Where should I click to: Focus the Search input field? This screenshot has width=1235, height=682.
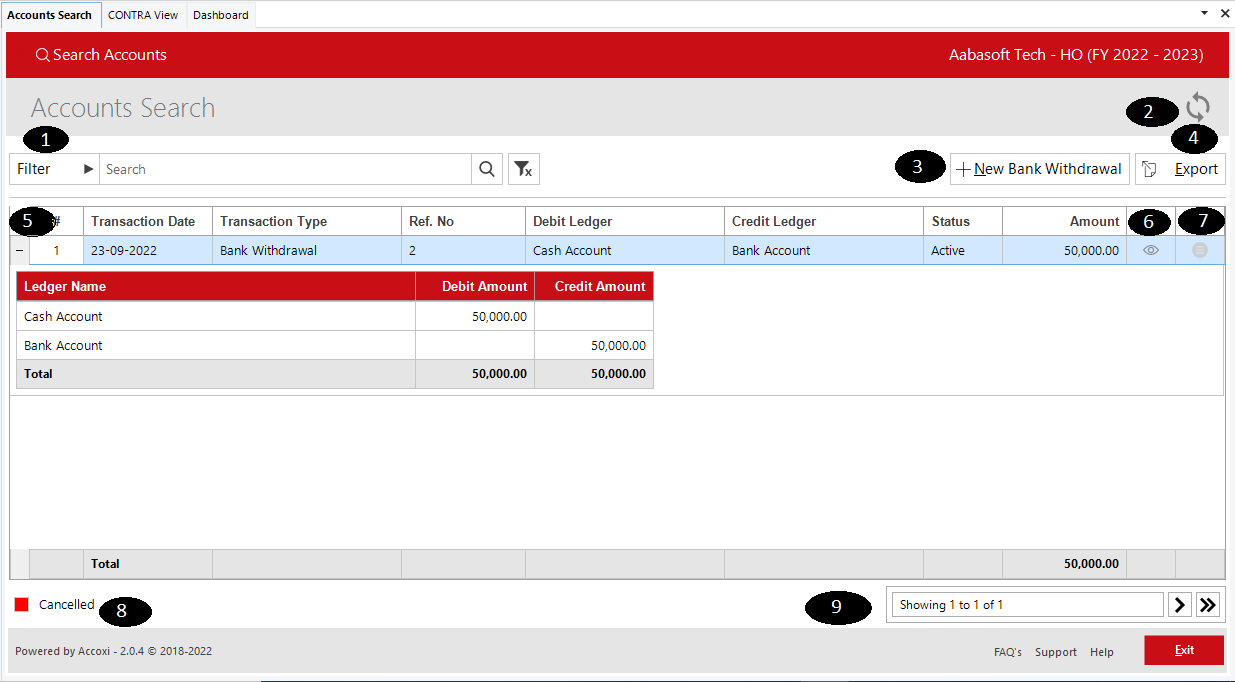coord(285,169)
